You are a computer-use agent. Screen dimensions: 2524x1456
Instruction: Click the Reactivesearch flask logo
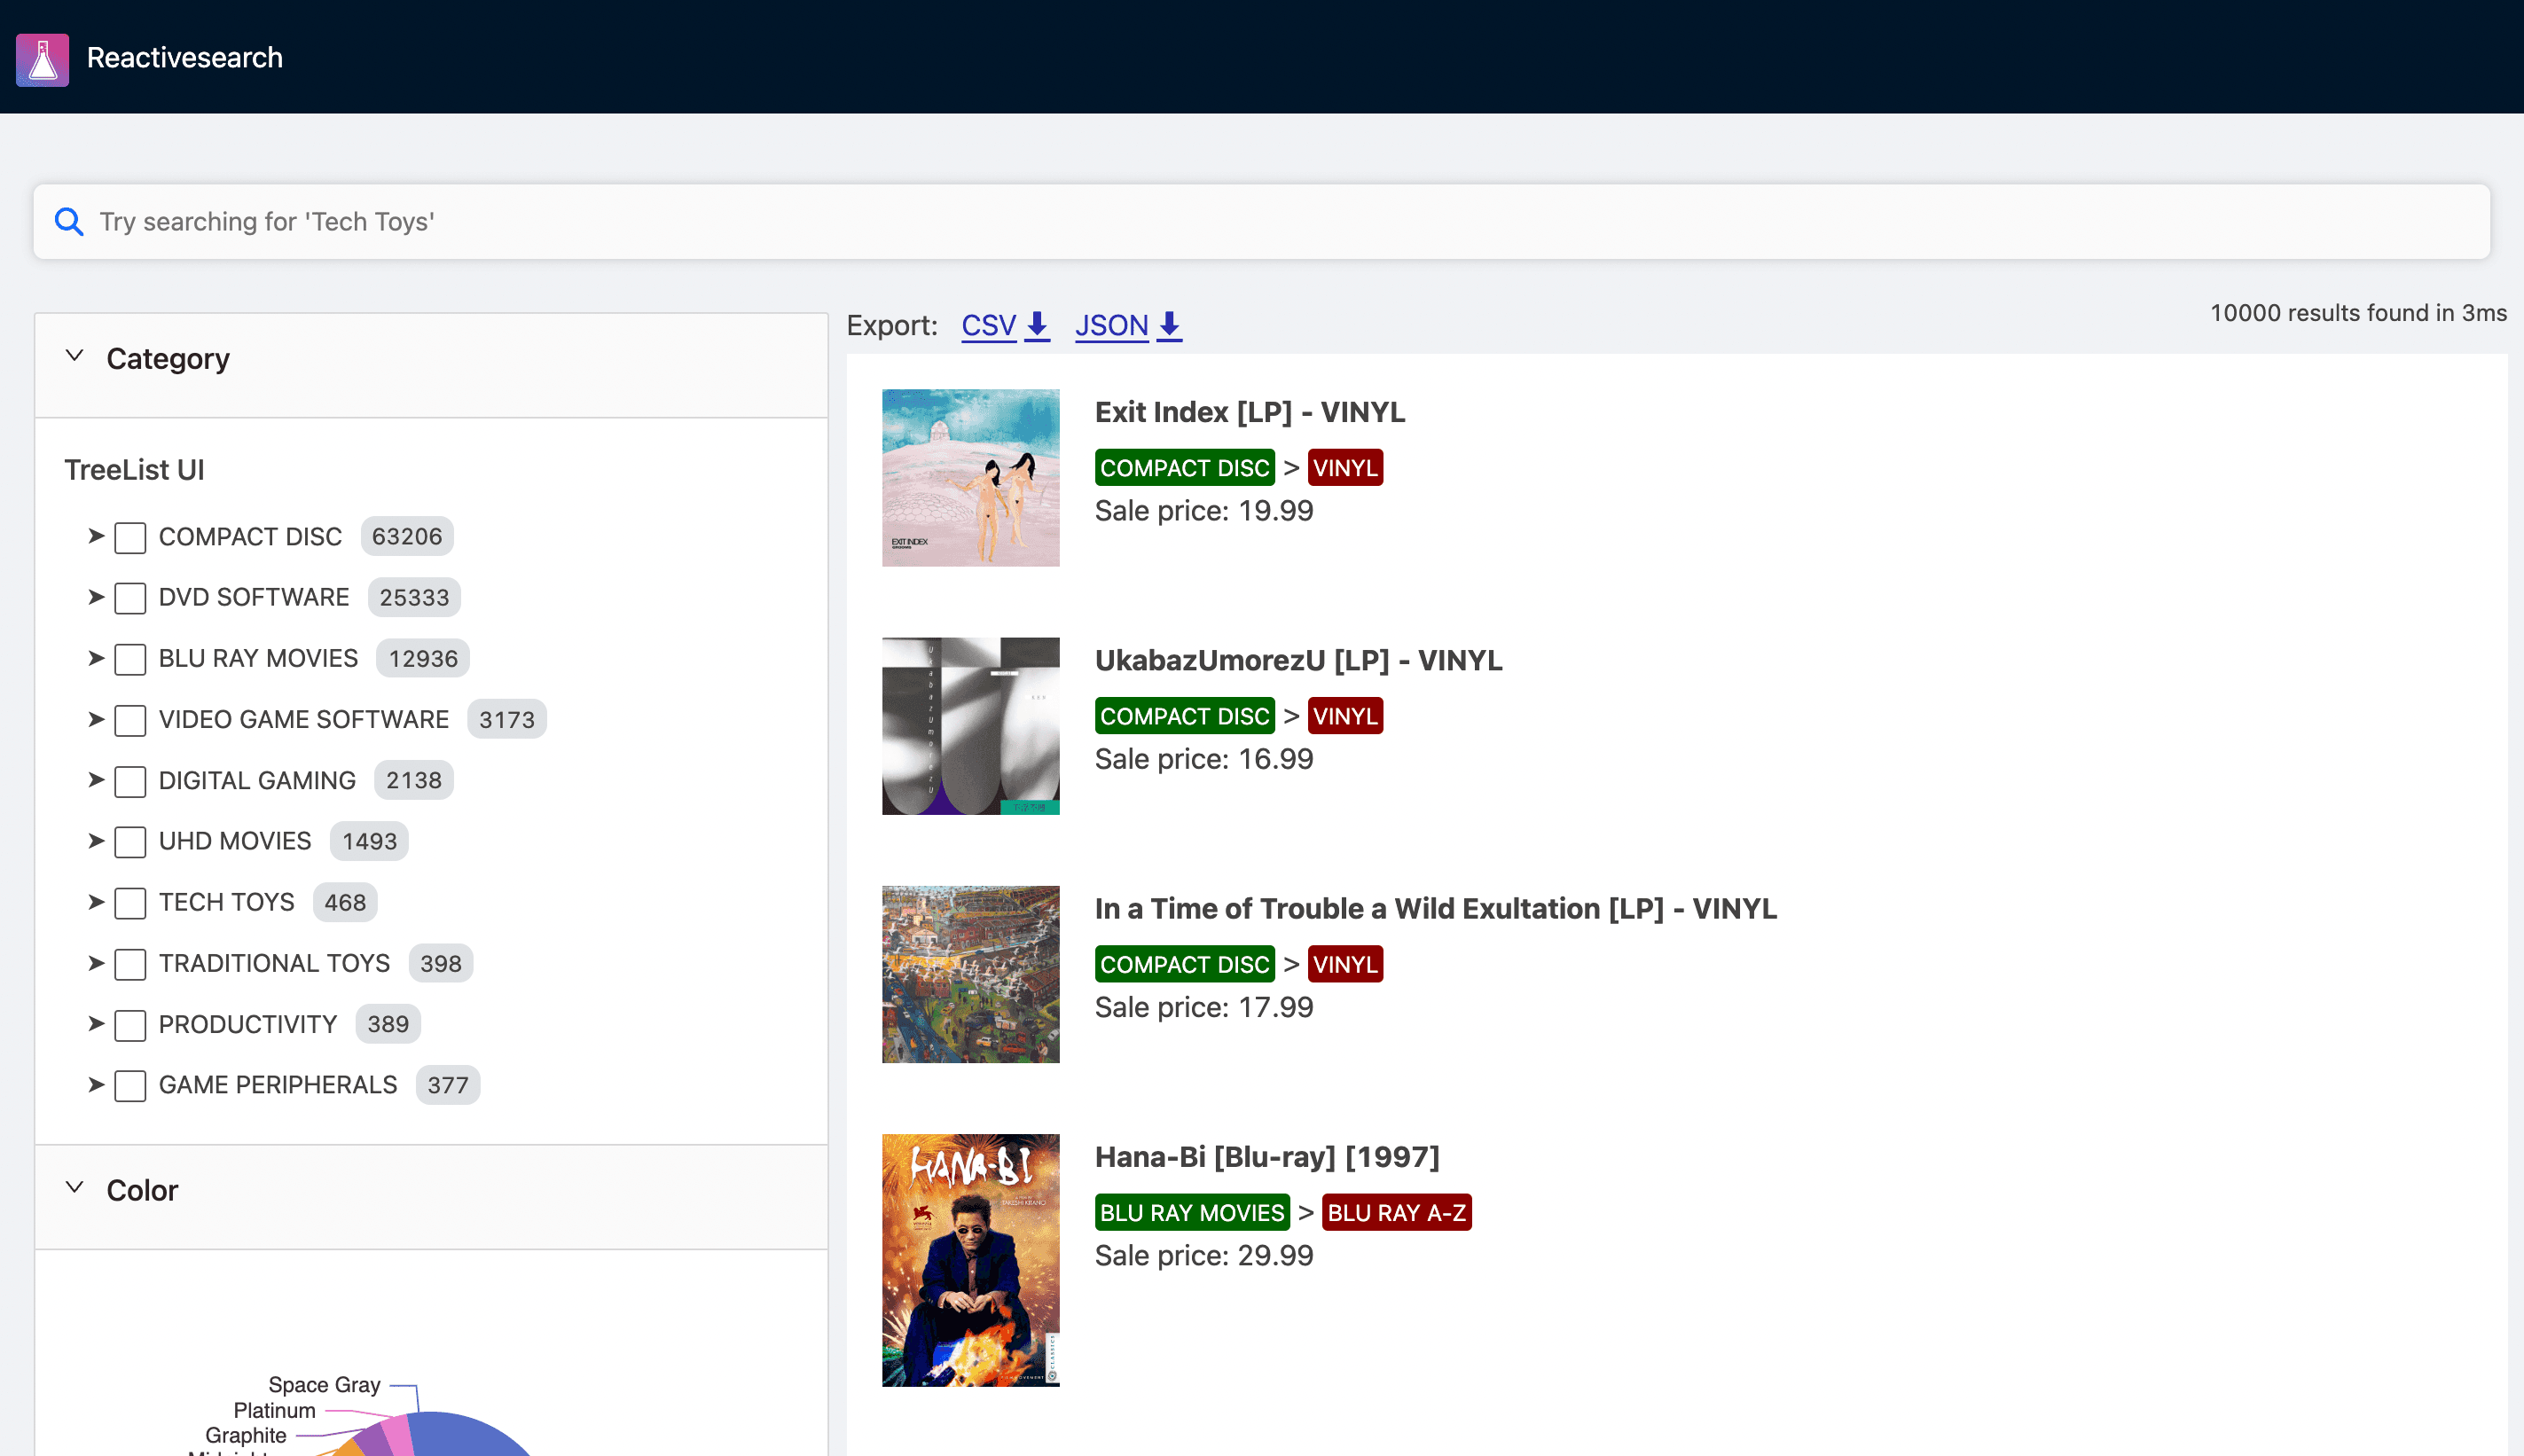pos(42,59)
